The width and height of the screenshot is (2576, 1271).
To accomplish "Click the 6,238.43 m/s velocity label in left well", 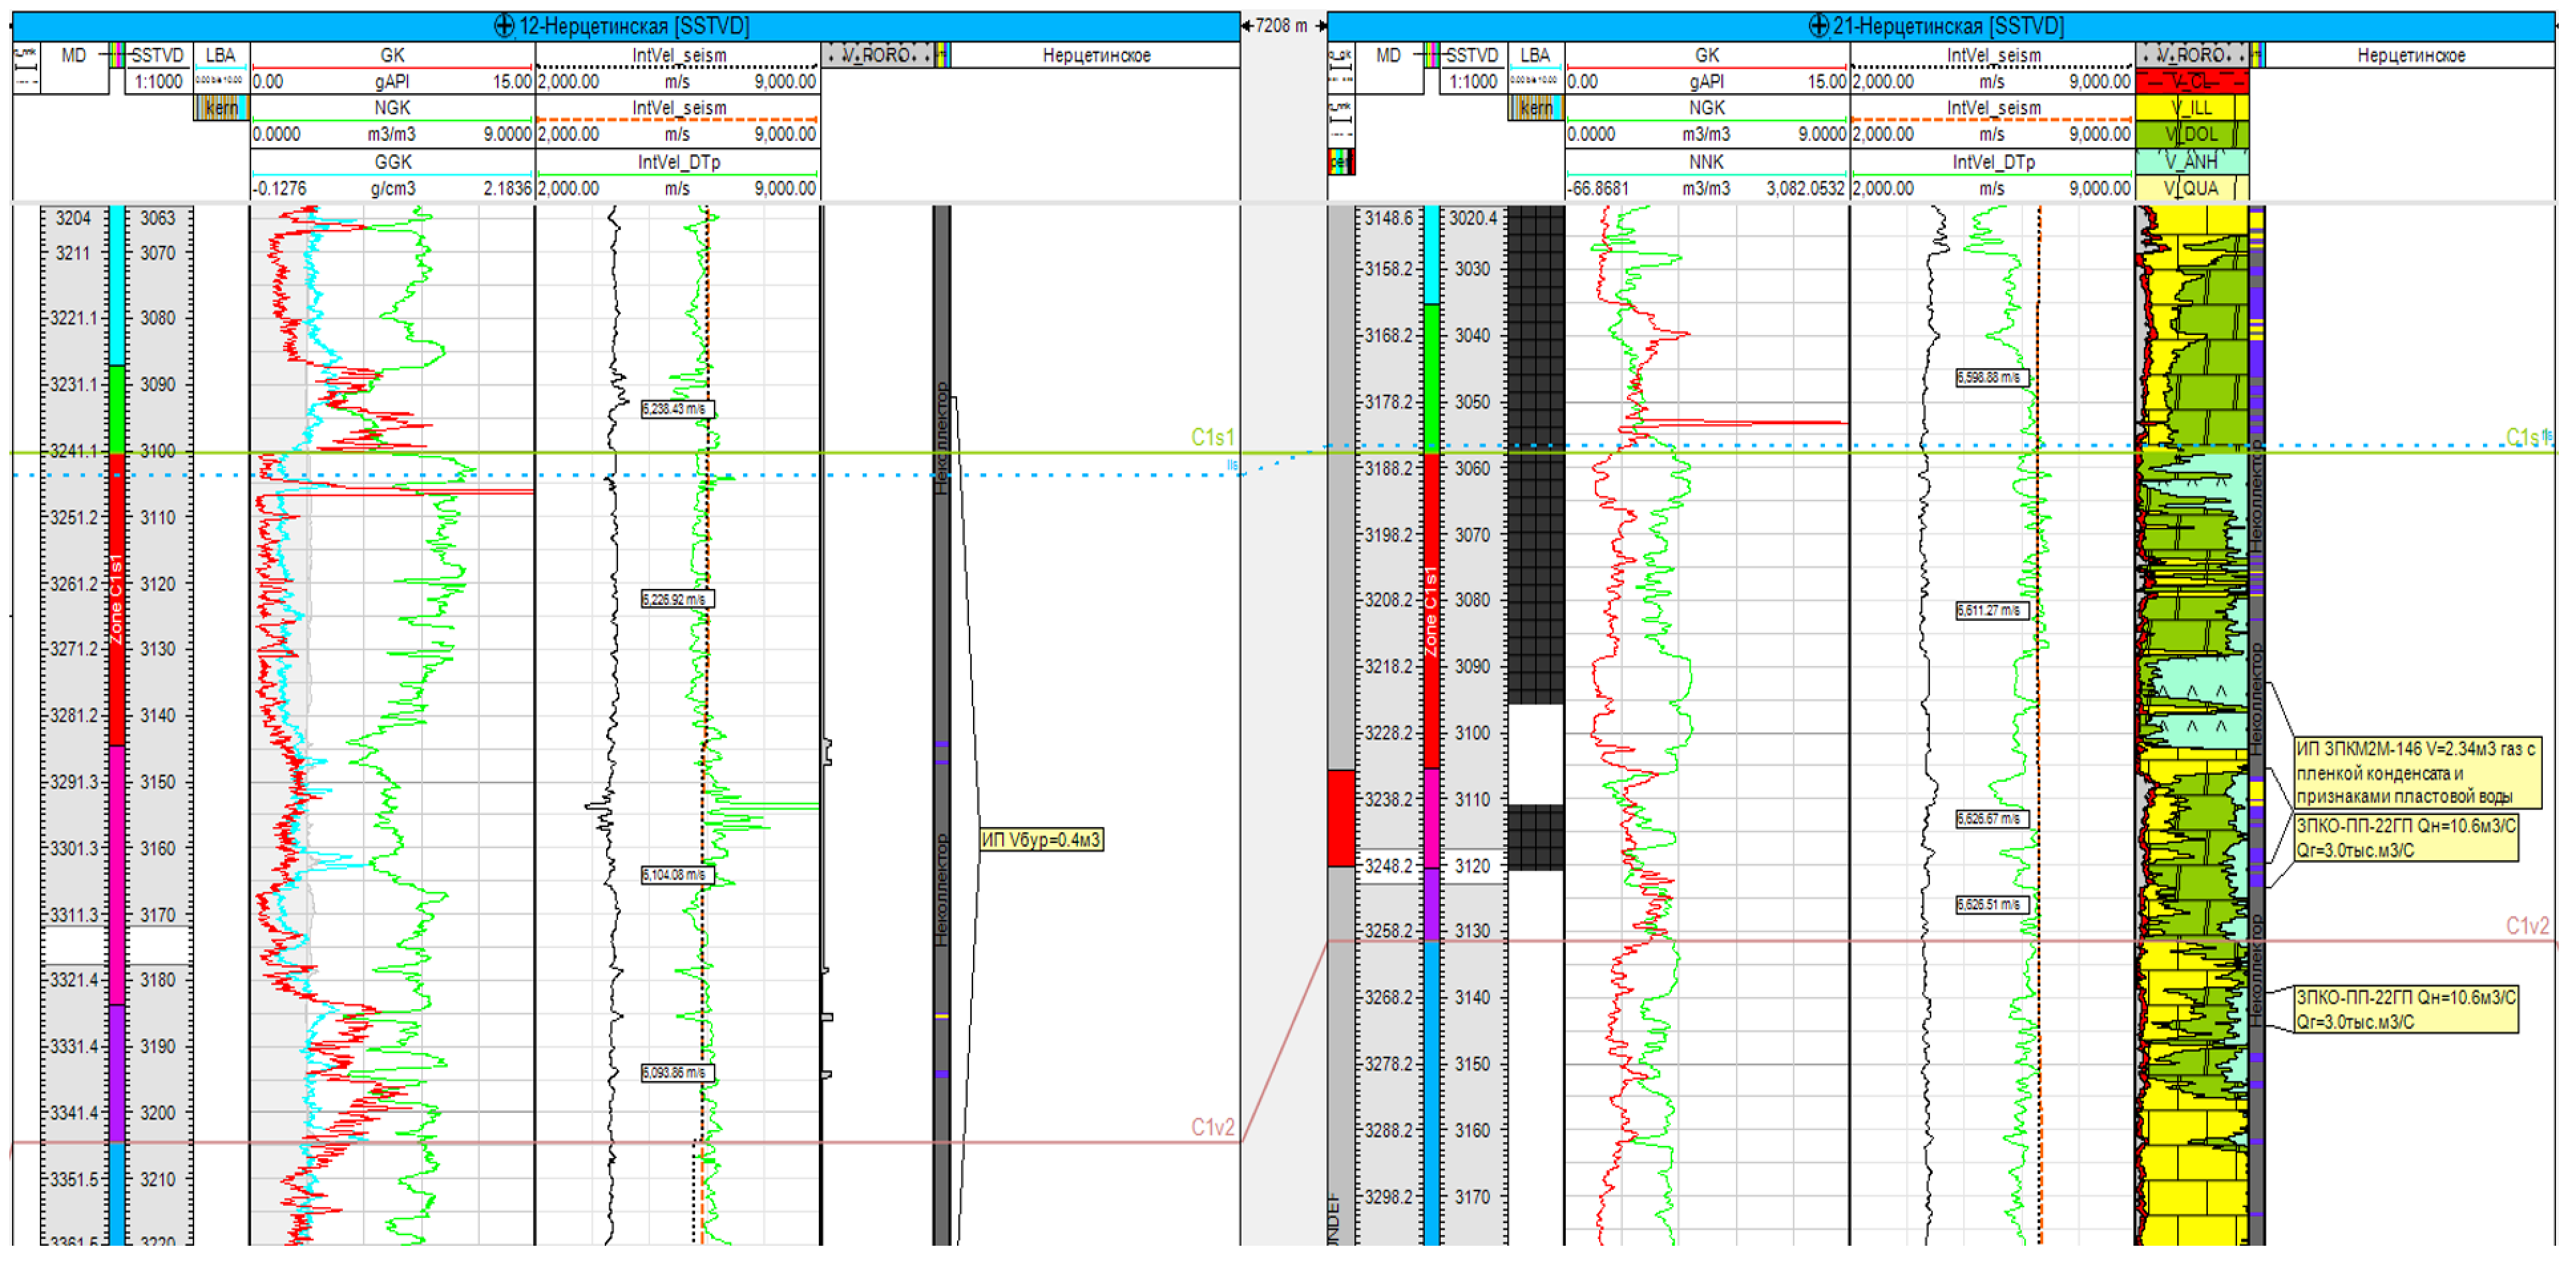I will (x=677, y=409).
